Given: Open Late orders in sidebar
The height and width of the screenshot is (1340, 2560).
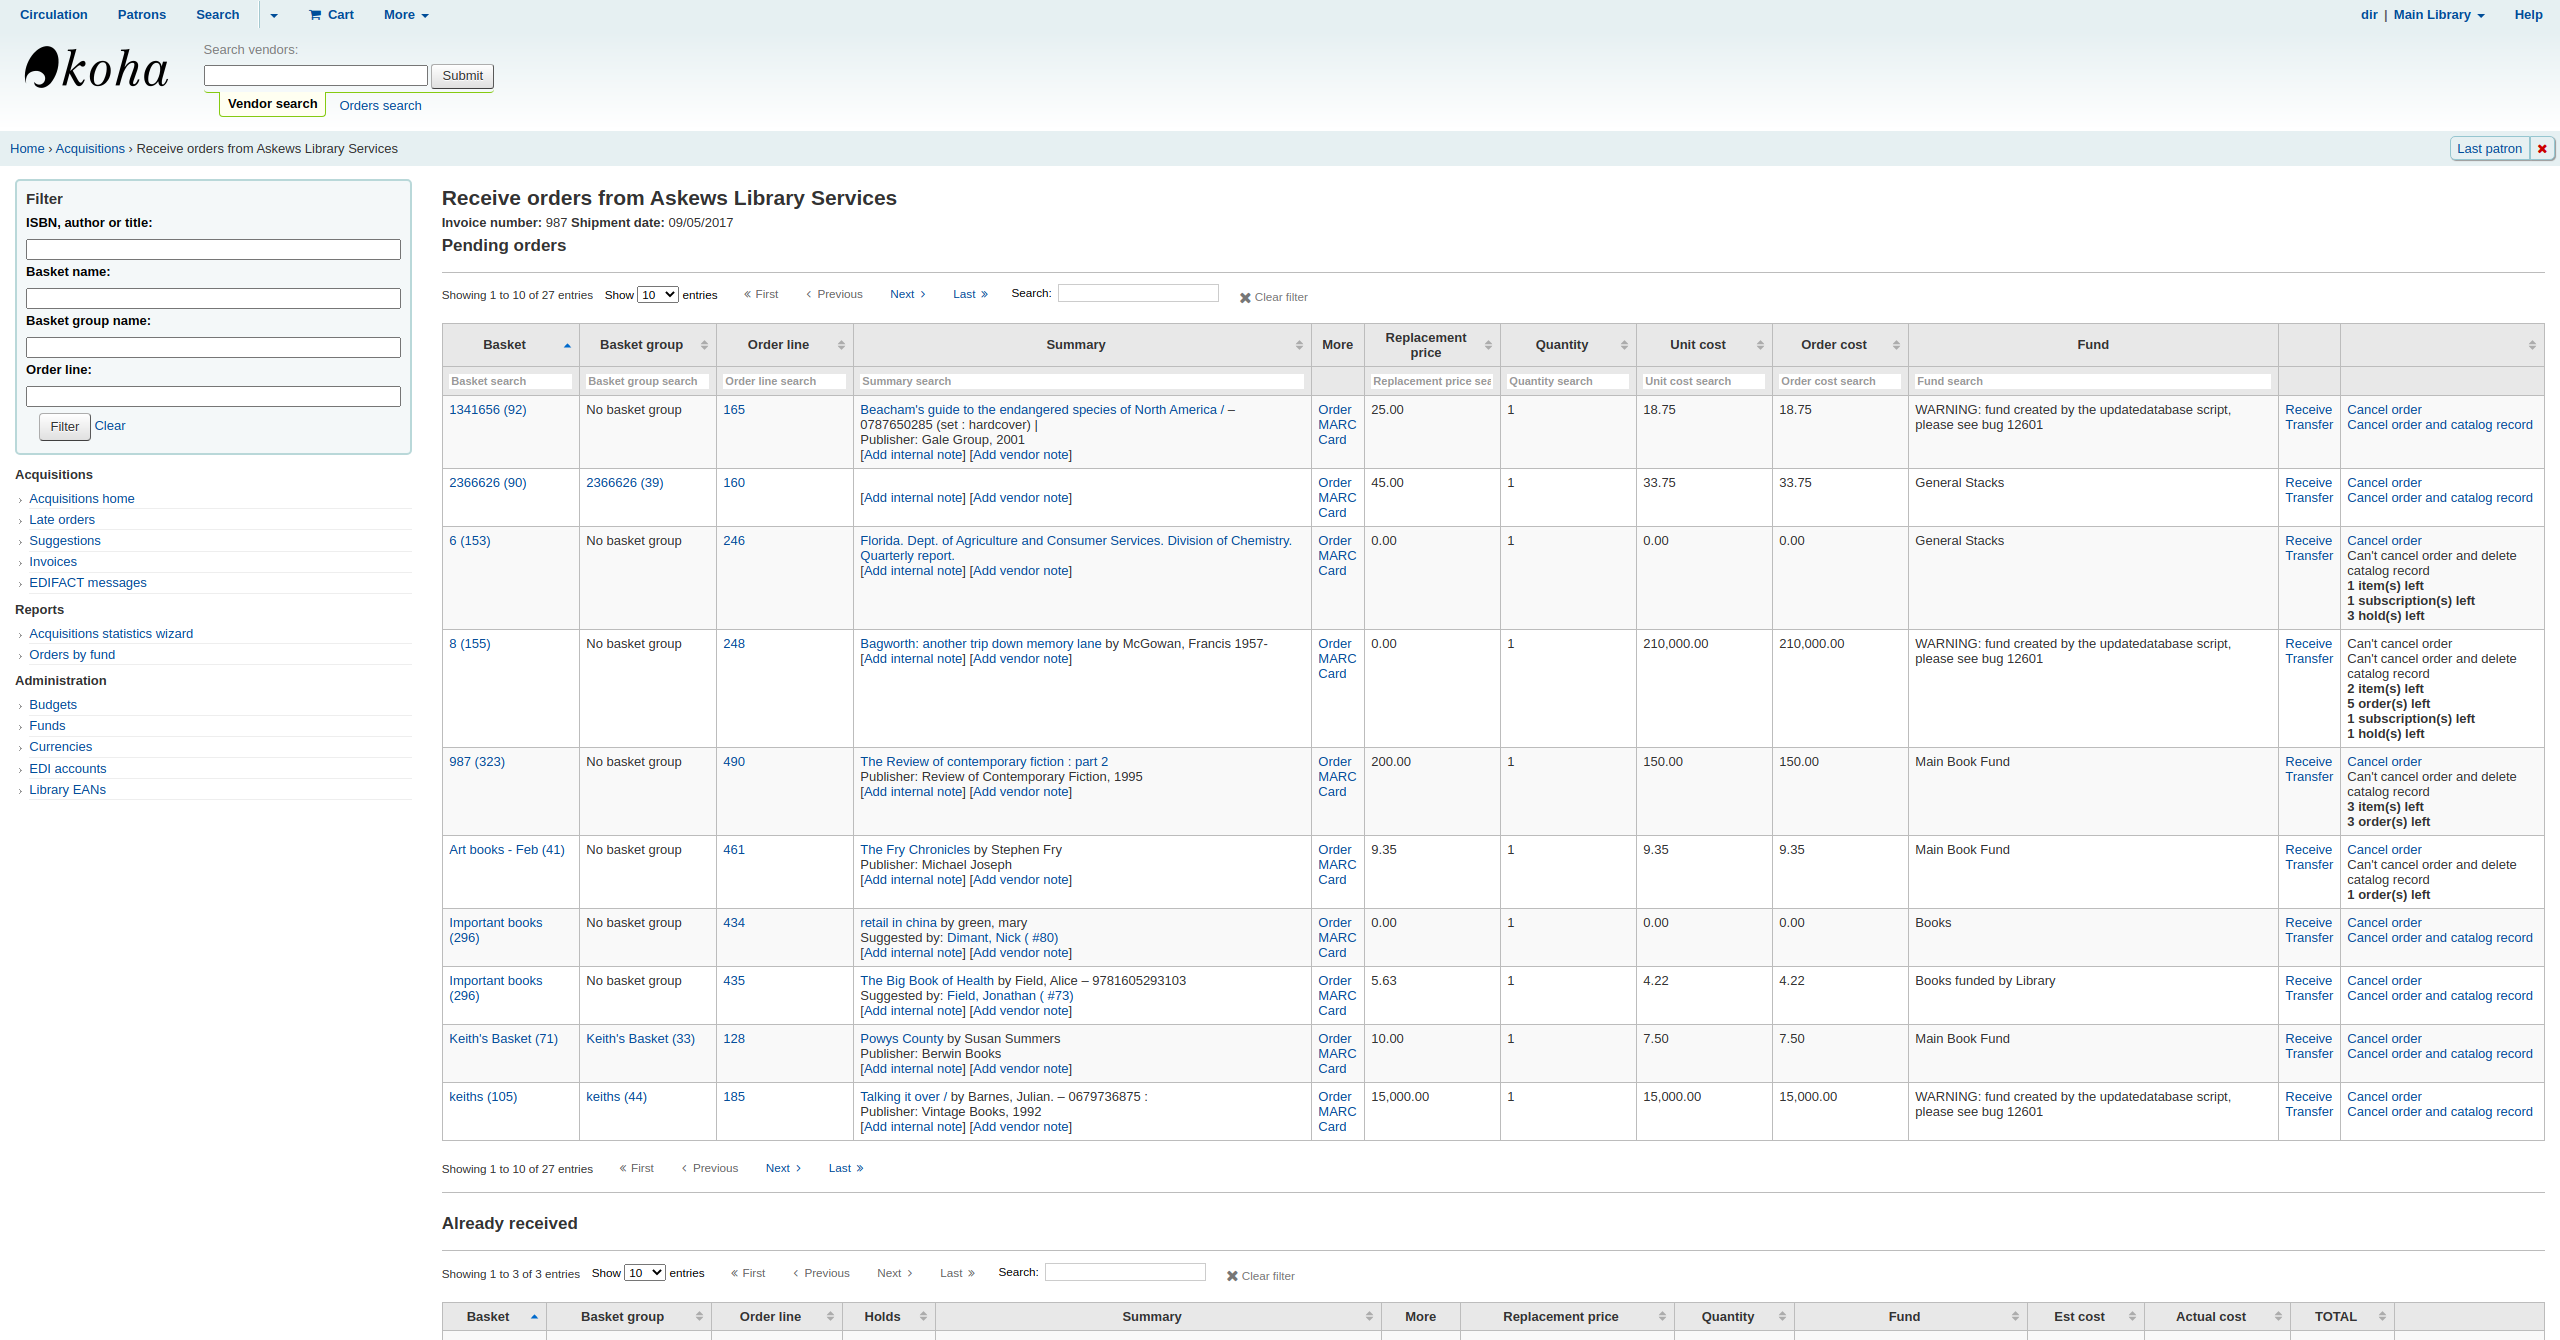Looking at the screenshot, I should tap(62, 520).
